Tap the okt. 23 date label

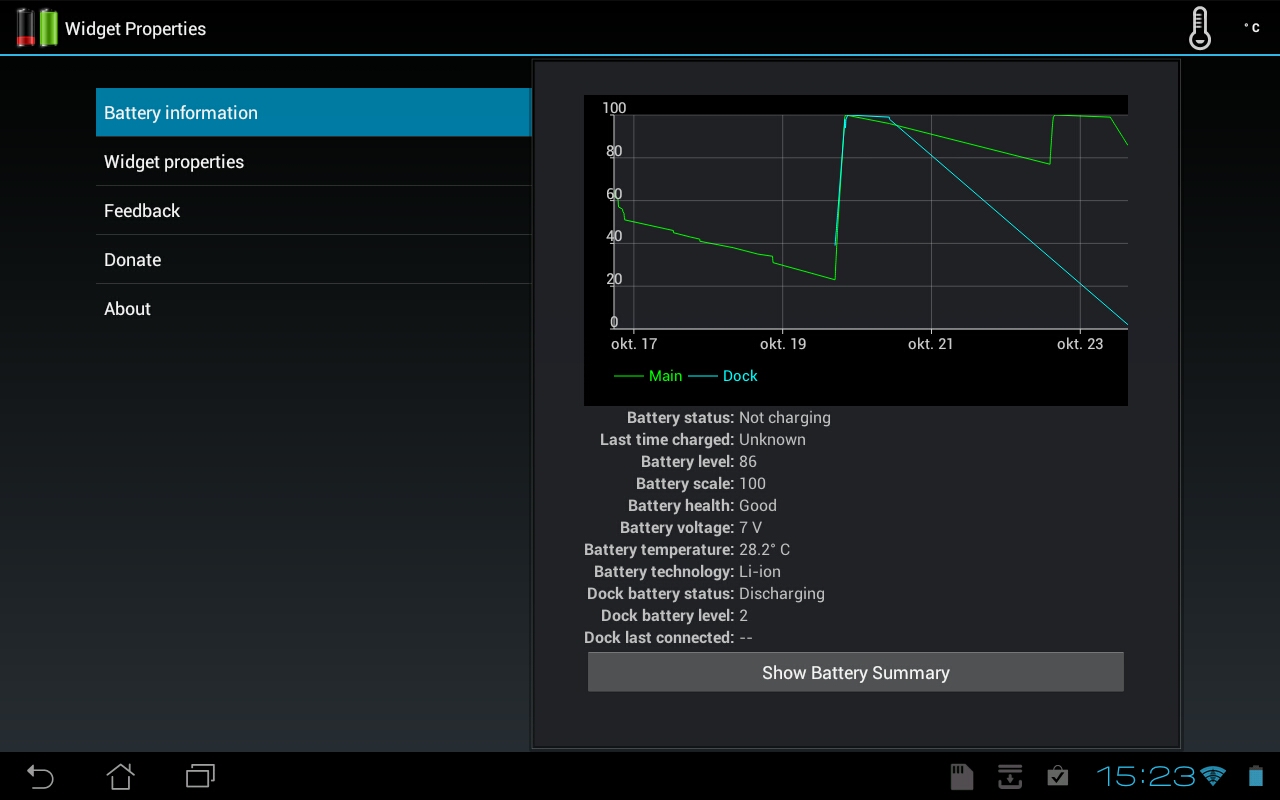click(1080, 344)
